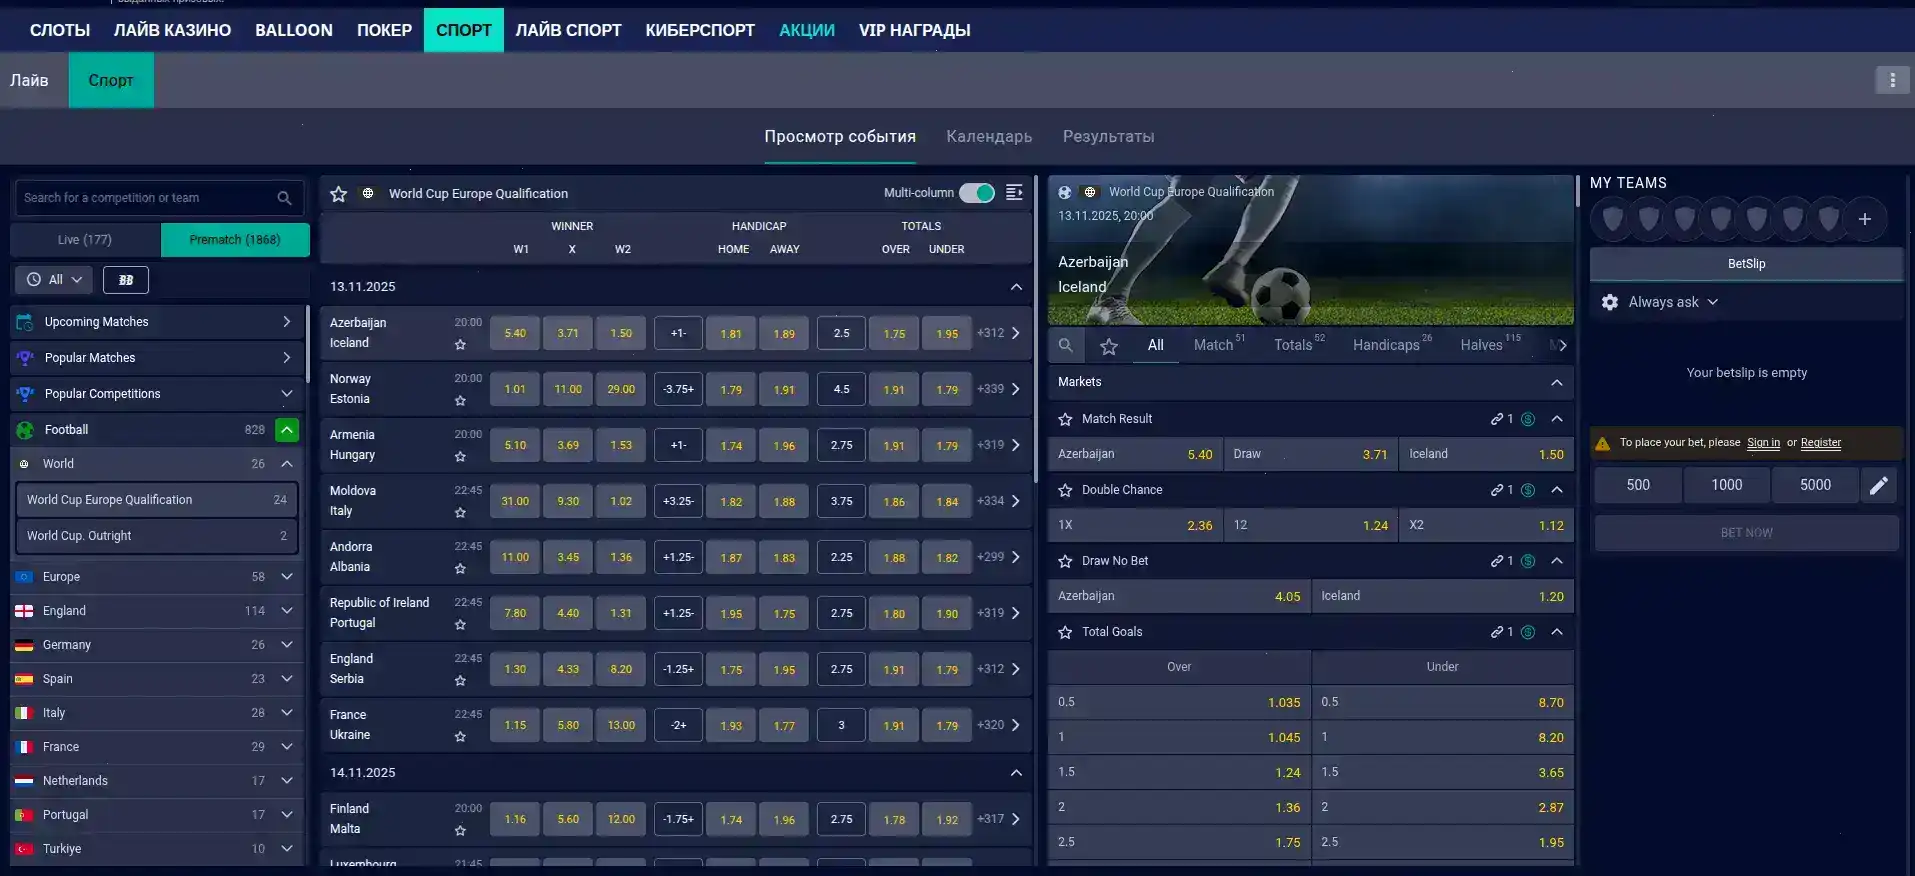This screenshot has height=876, width=1915.
Task: Favorite the World Cup Europe Qualification league star
Action: pos(339,194)
